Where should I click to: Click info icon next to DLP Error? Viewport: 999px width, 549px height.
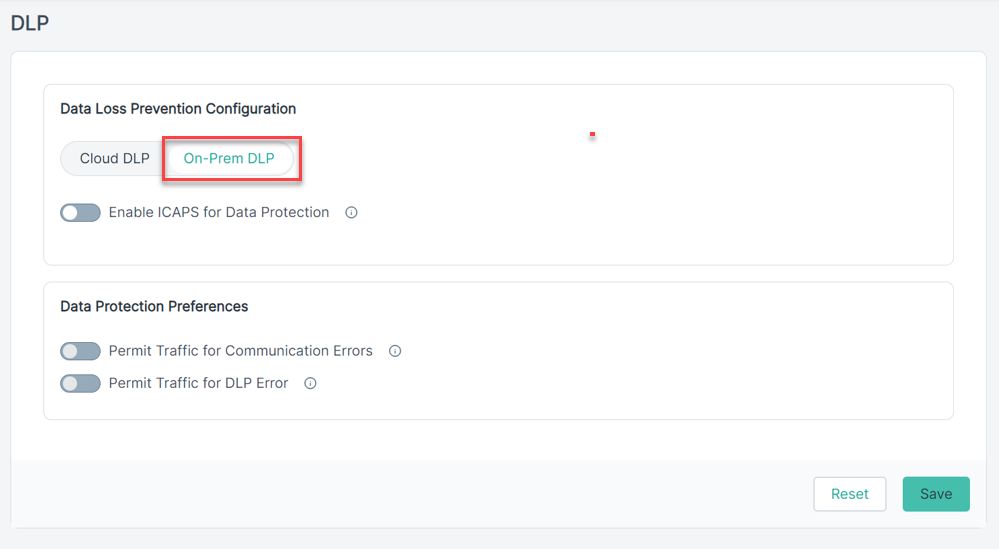(x=310, y=383)
